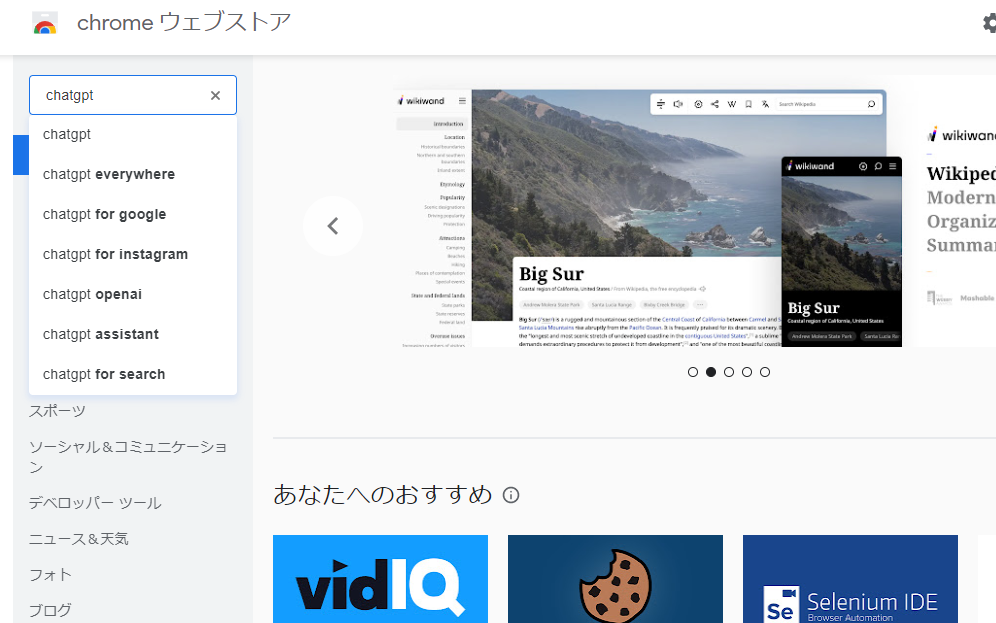Clear the search box with X
This screenshot has height=623, width=996.
pos(215,95)
